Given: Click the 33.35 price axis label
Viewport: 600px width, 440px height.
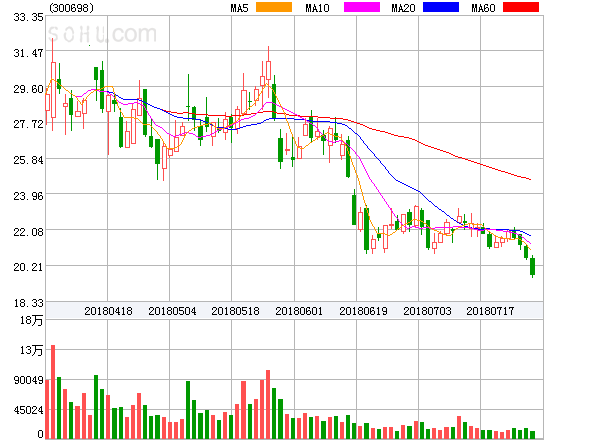Looking at the screenshot, I should coord(28,17).
